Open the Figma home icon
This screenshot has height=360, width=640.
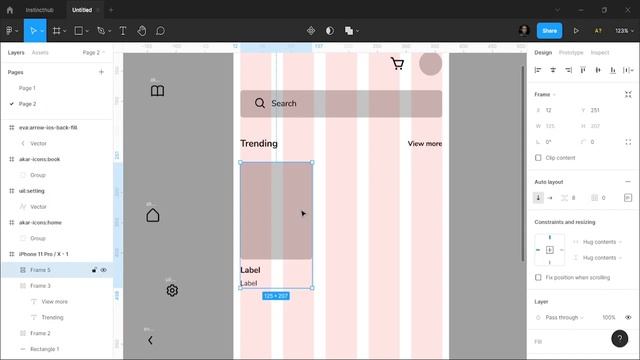10,10
